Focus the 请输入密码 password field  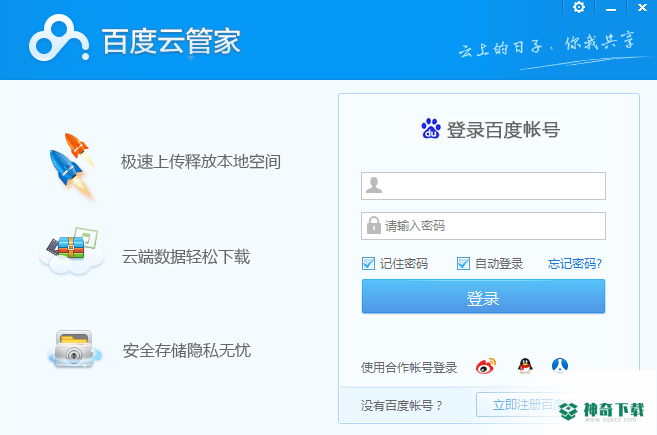click(483, 226)
